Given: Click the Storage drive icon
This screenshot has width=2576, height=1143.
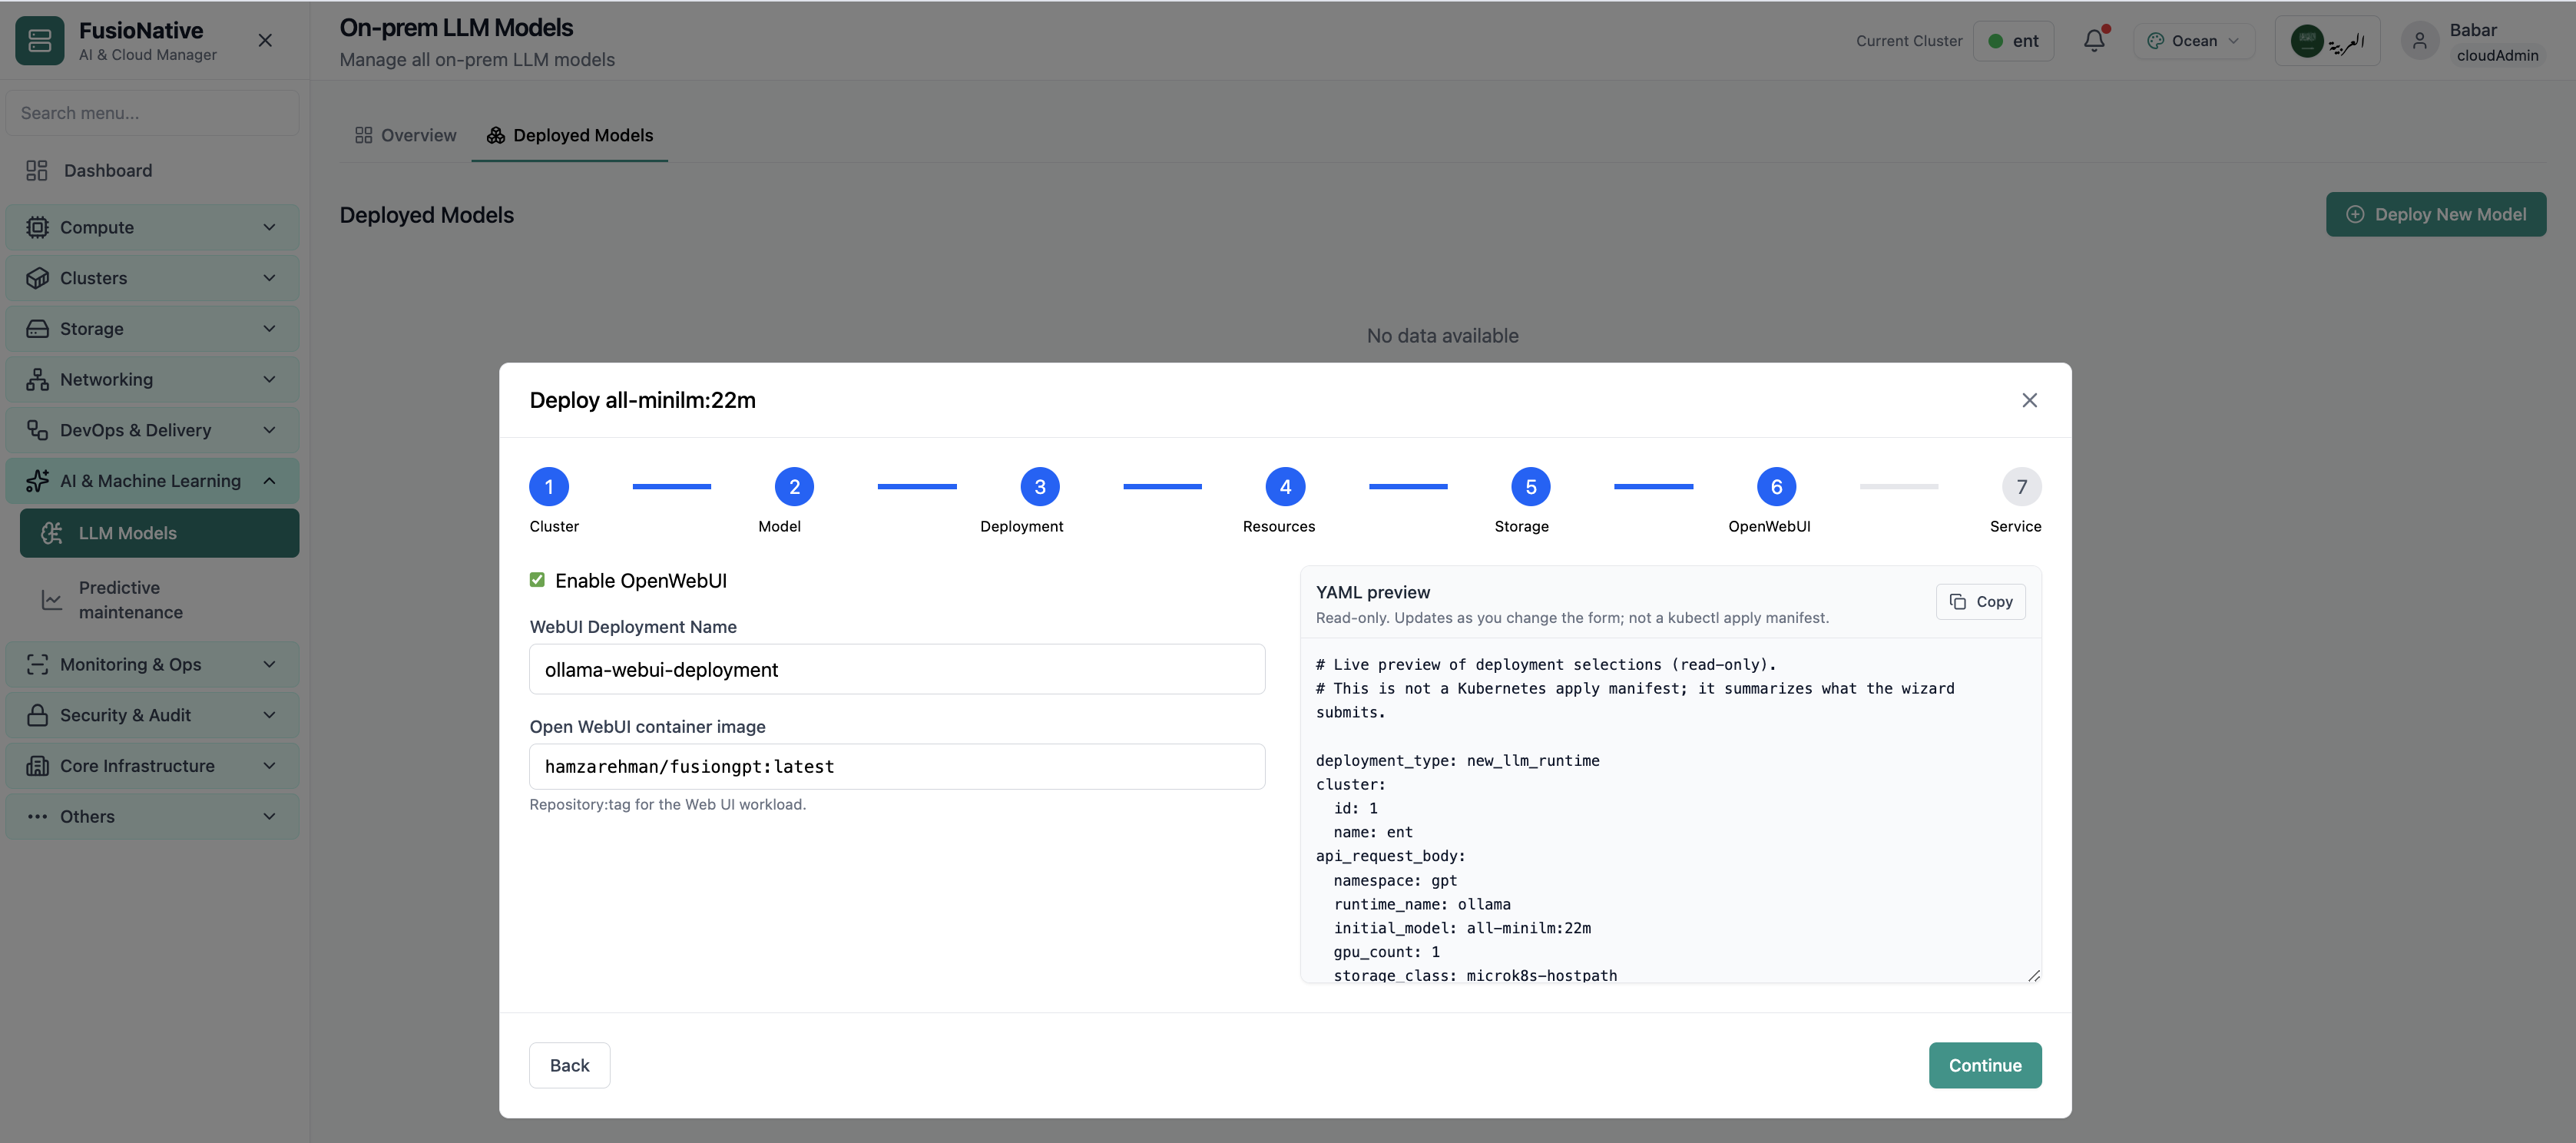Looking at the screenshot, I should [x=37, y=329].
